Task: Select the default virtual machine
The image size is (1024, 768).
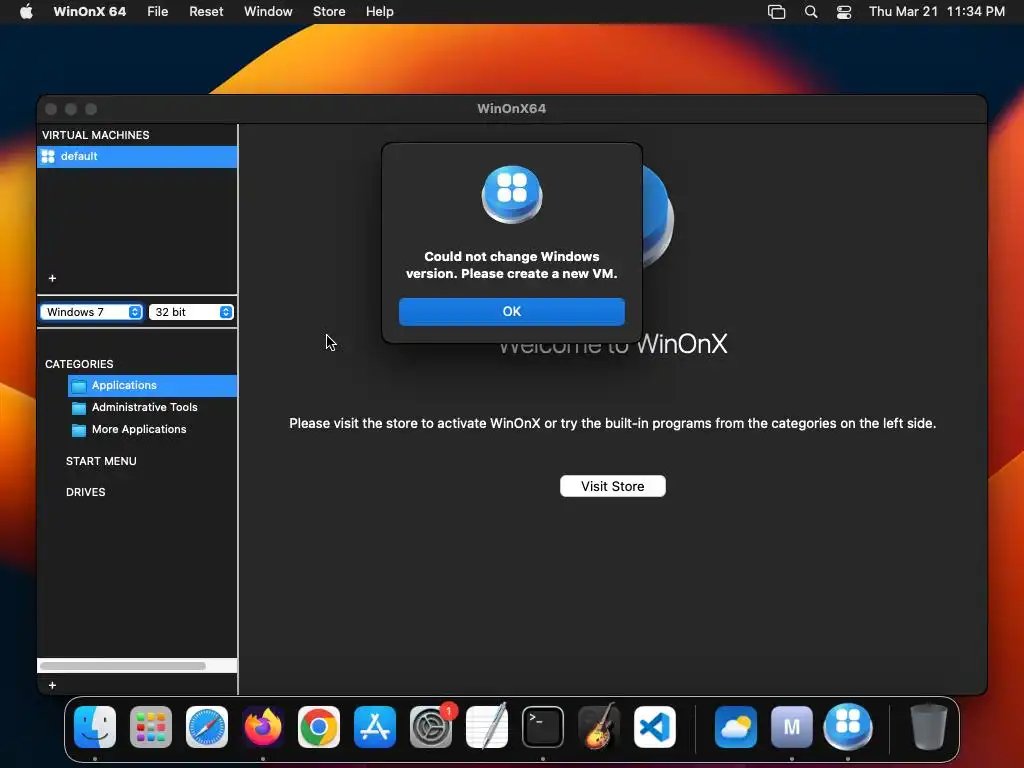Action: pyautogui.click(x=137, y=157)
